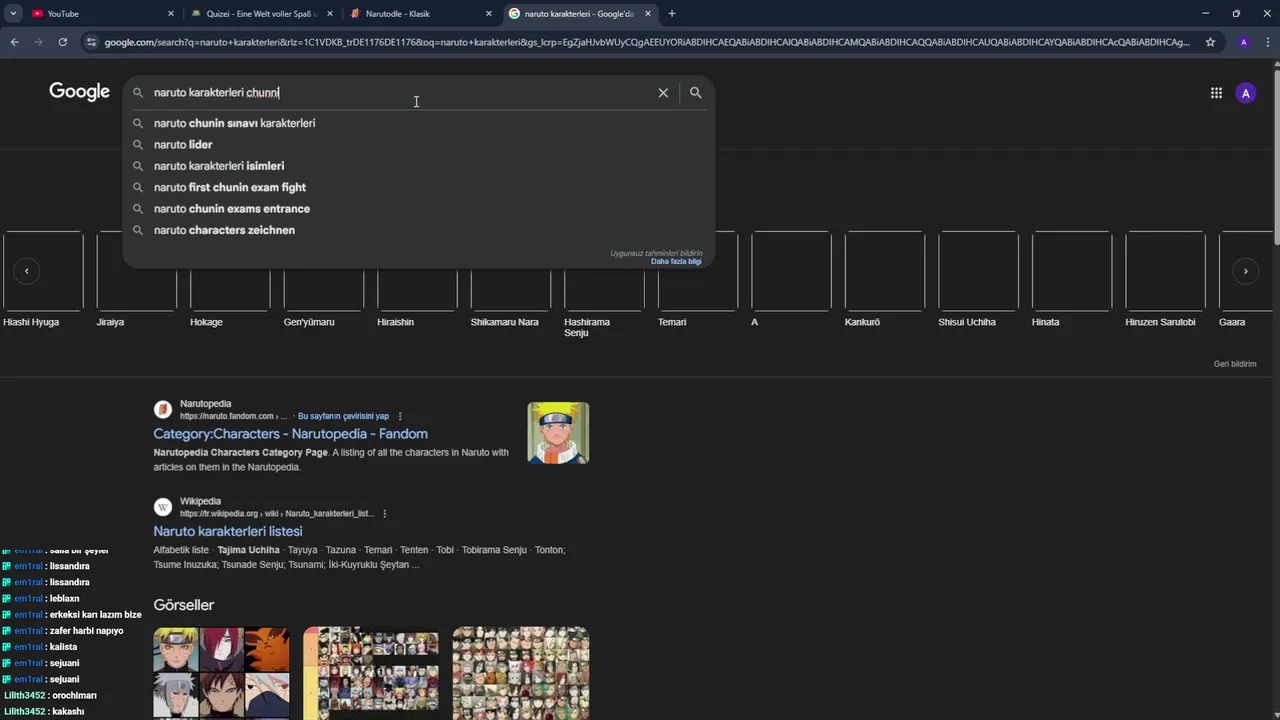
Task: Open Kankurō character card
Action: [885, 279]
